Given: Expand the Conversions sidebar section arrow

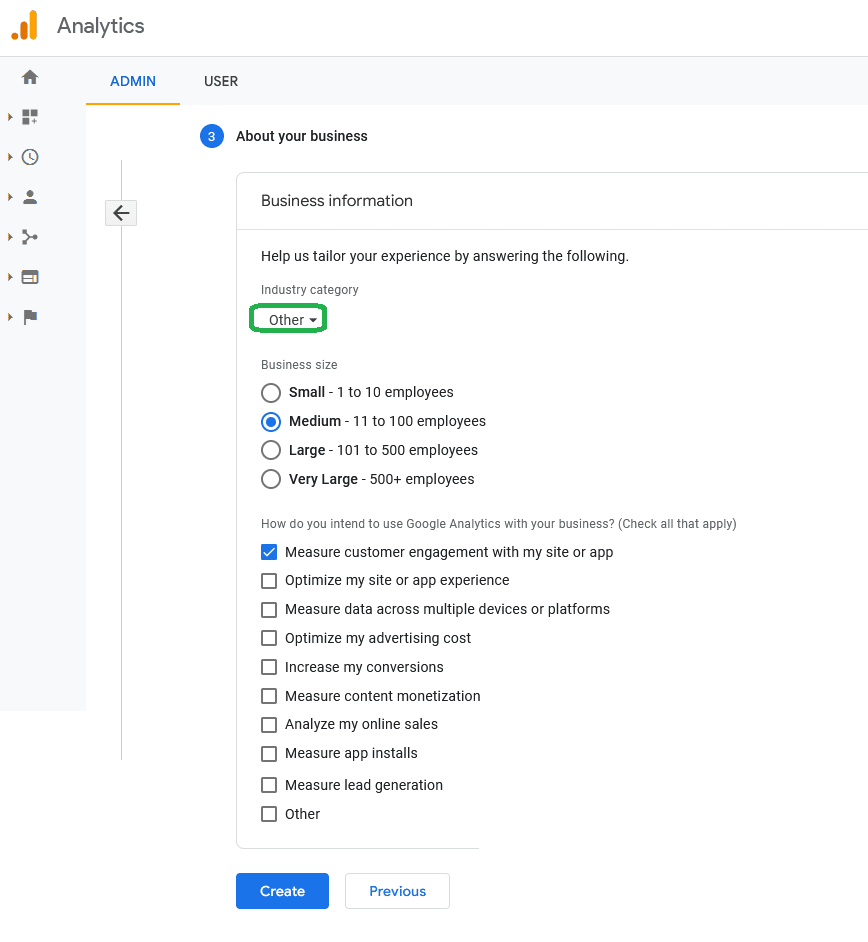Looking at the screenshot, I should [x=10, y=317].
